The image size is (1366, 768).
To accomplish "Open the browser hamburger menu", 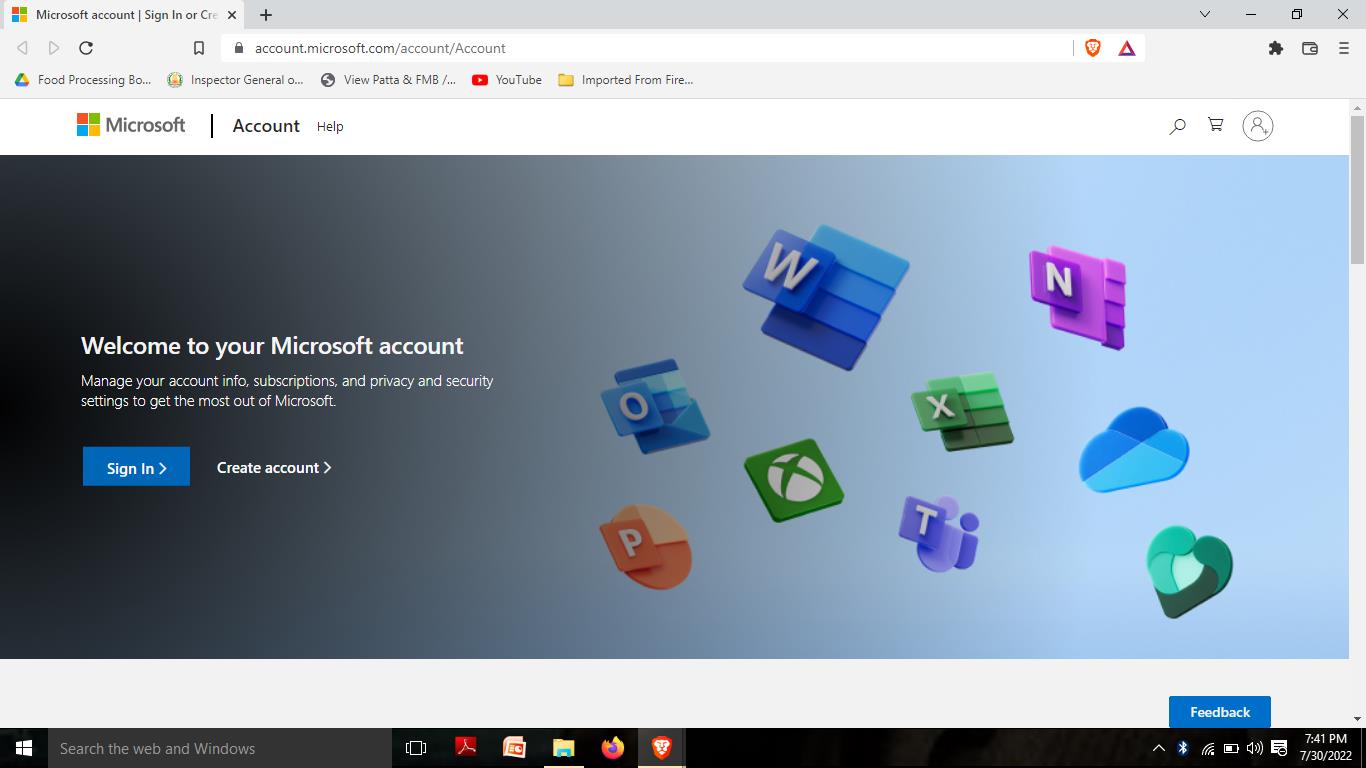I will pos(1344,48).
